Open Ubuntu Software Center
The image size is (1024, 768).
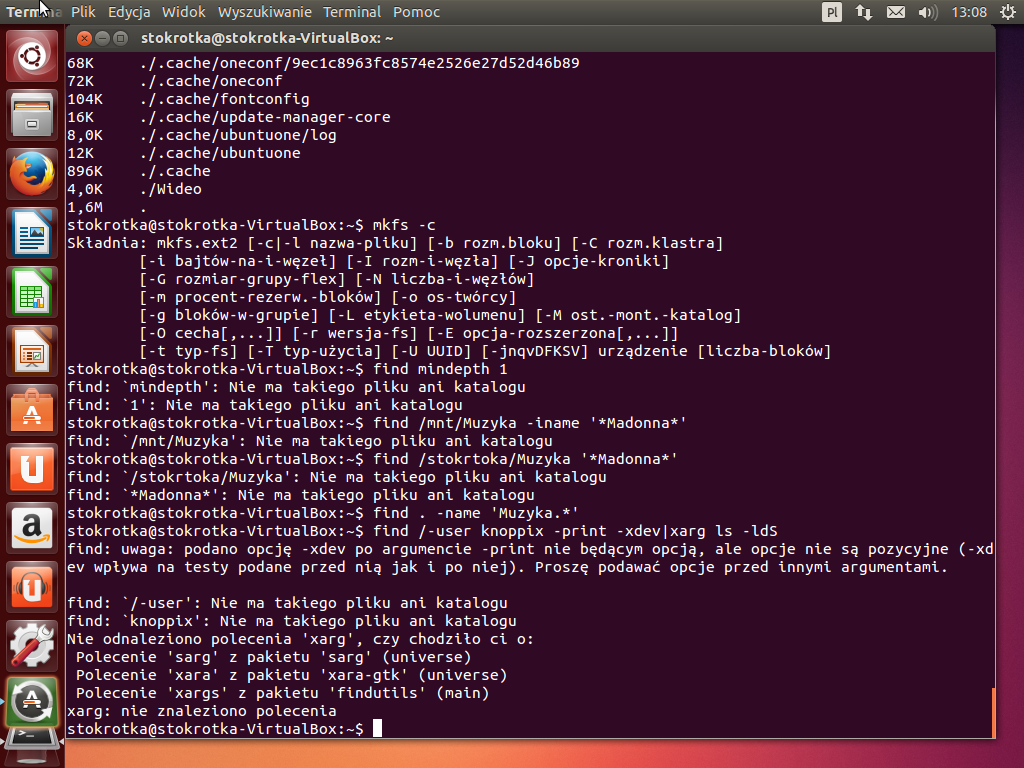point(33,410)
